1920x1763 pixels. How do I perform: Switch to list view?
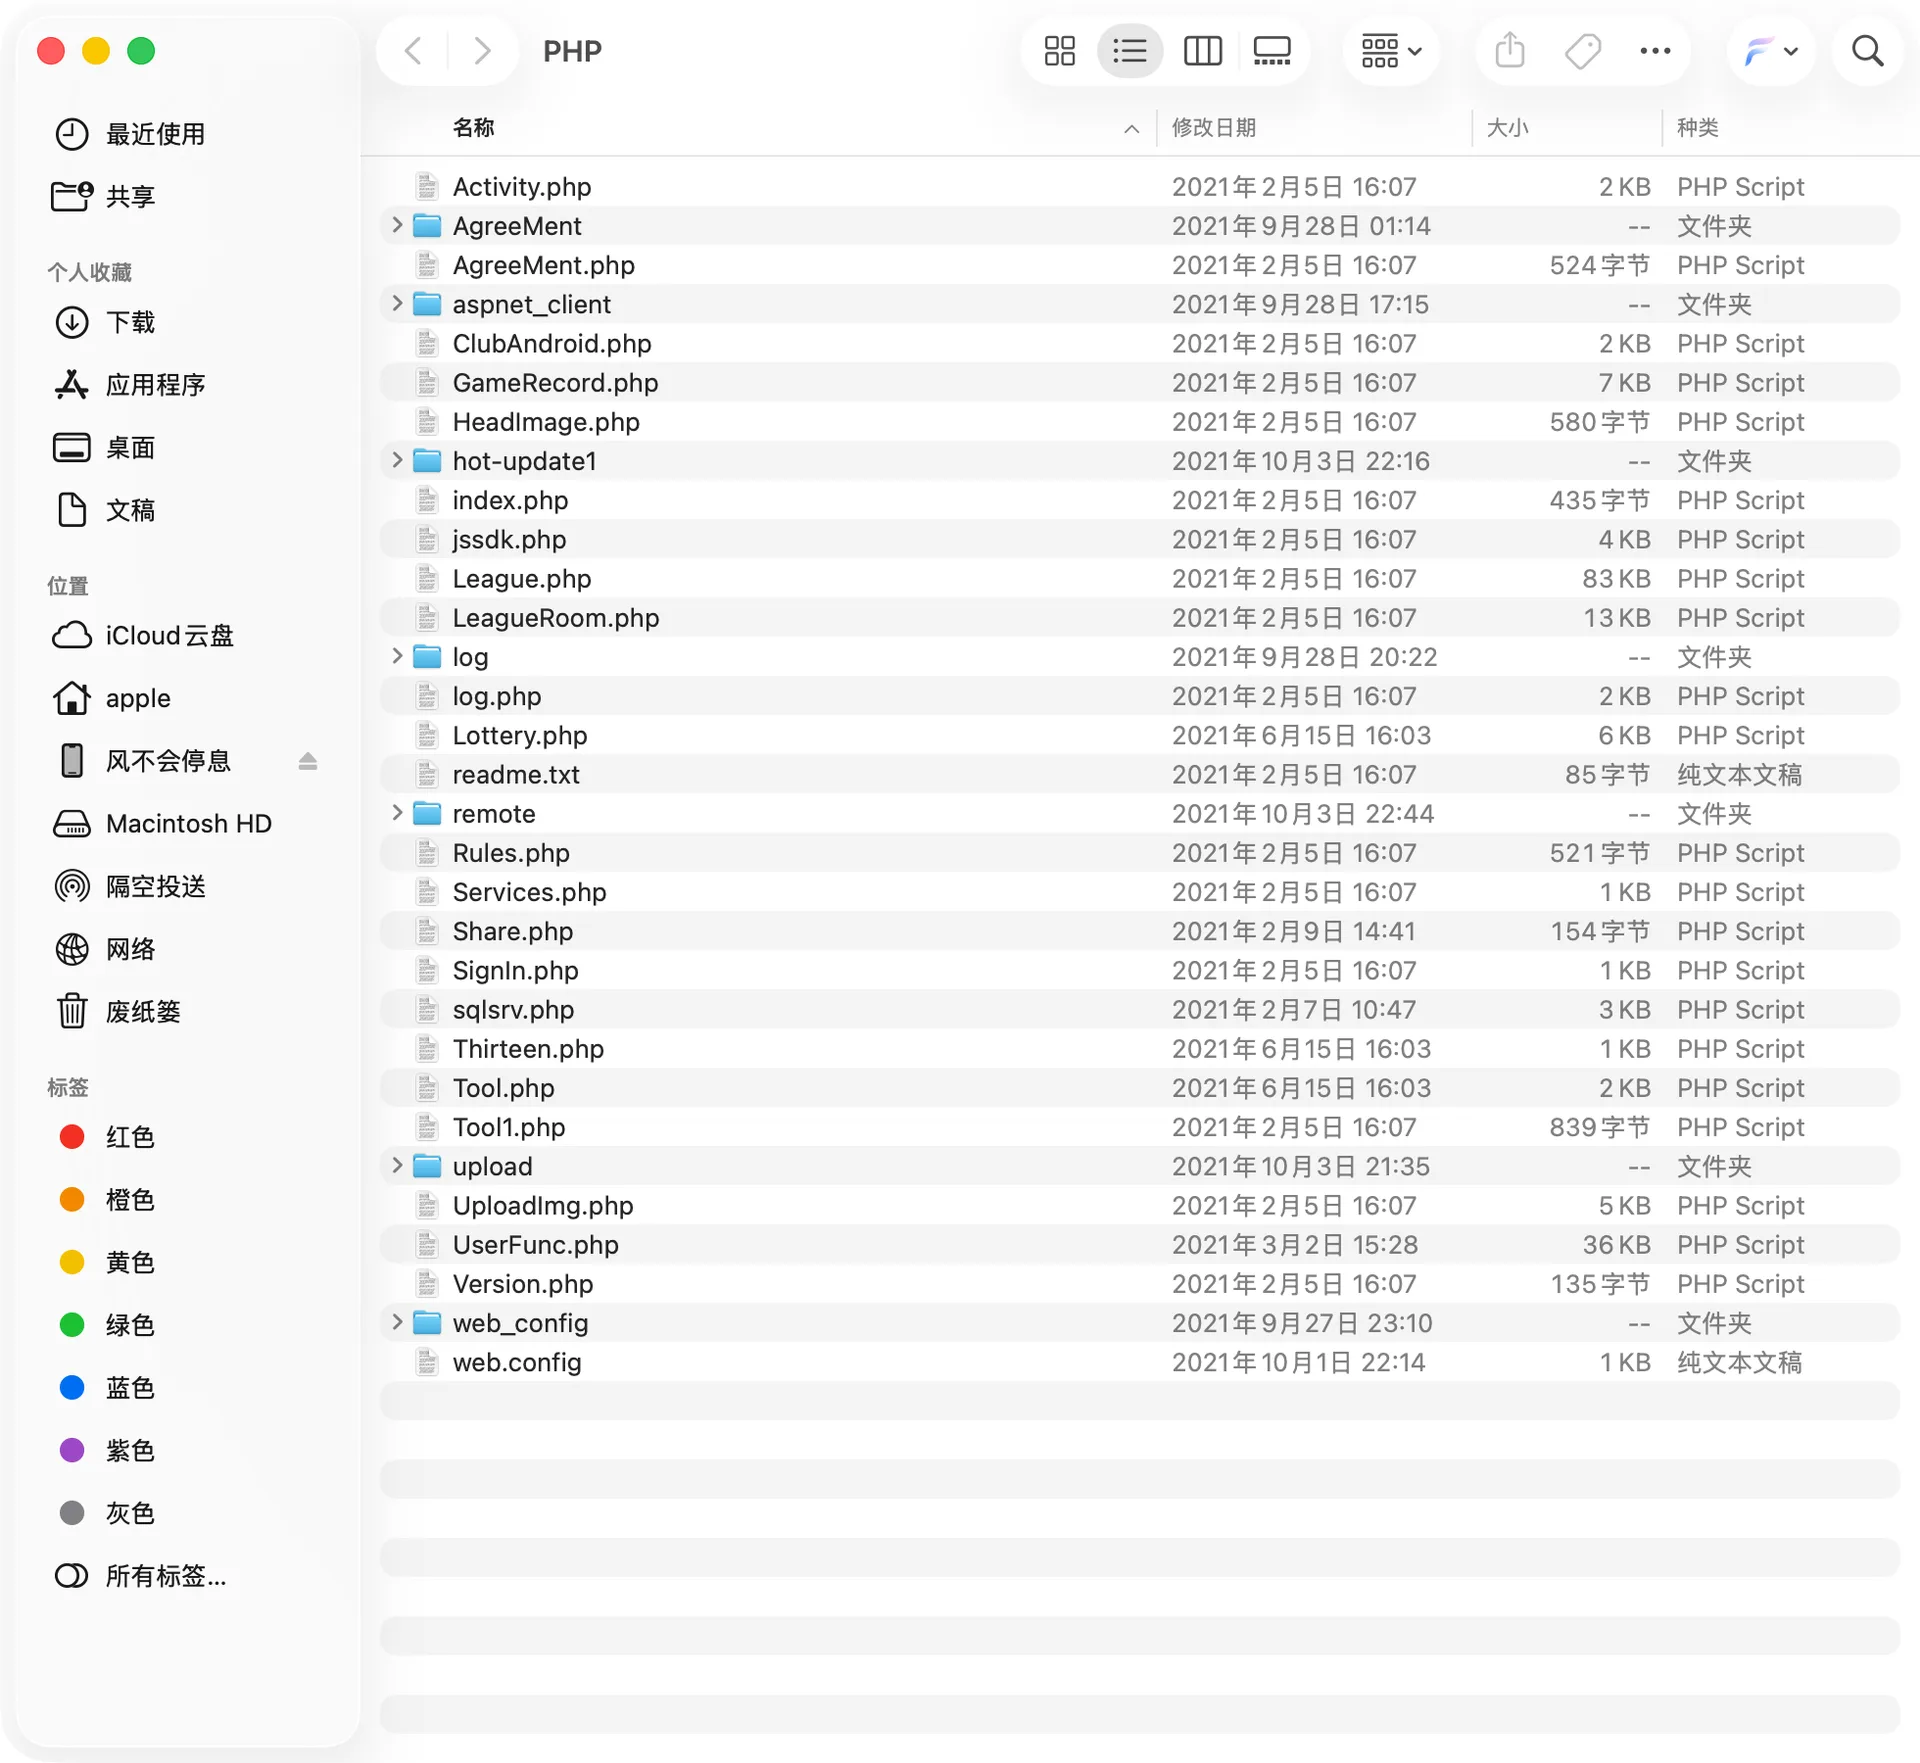point(1130,51)
